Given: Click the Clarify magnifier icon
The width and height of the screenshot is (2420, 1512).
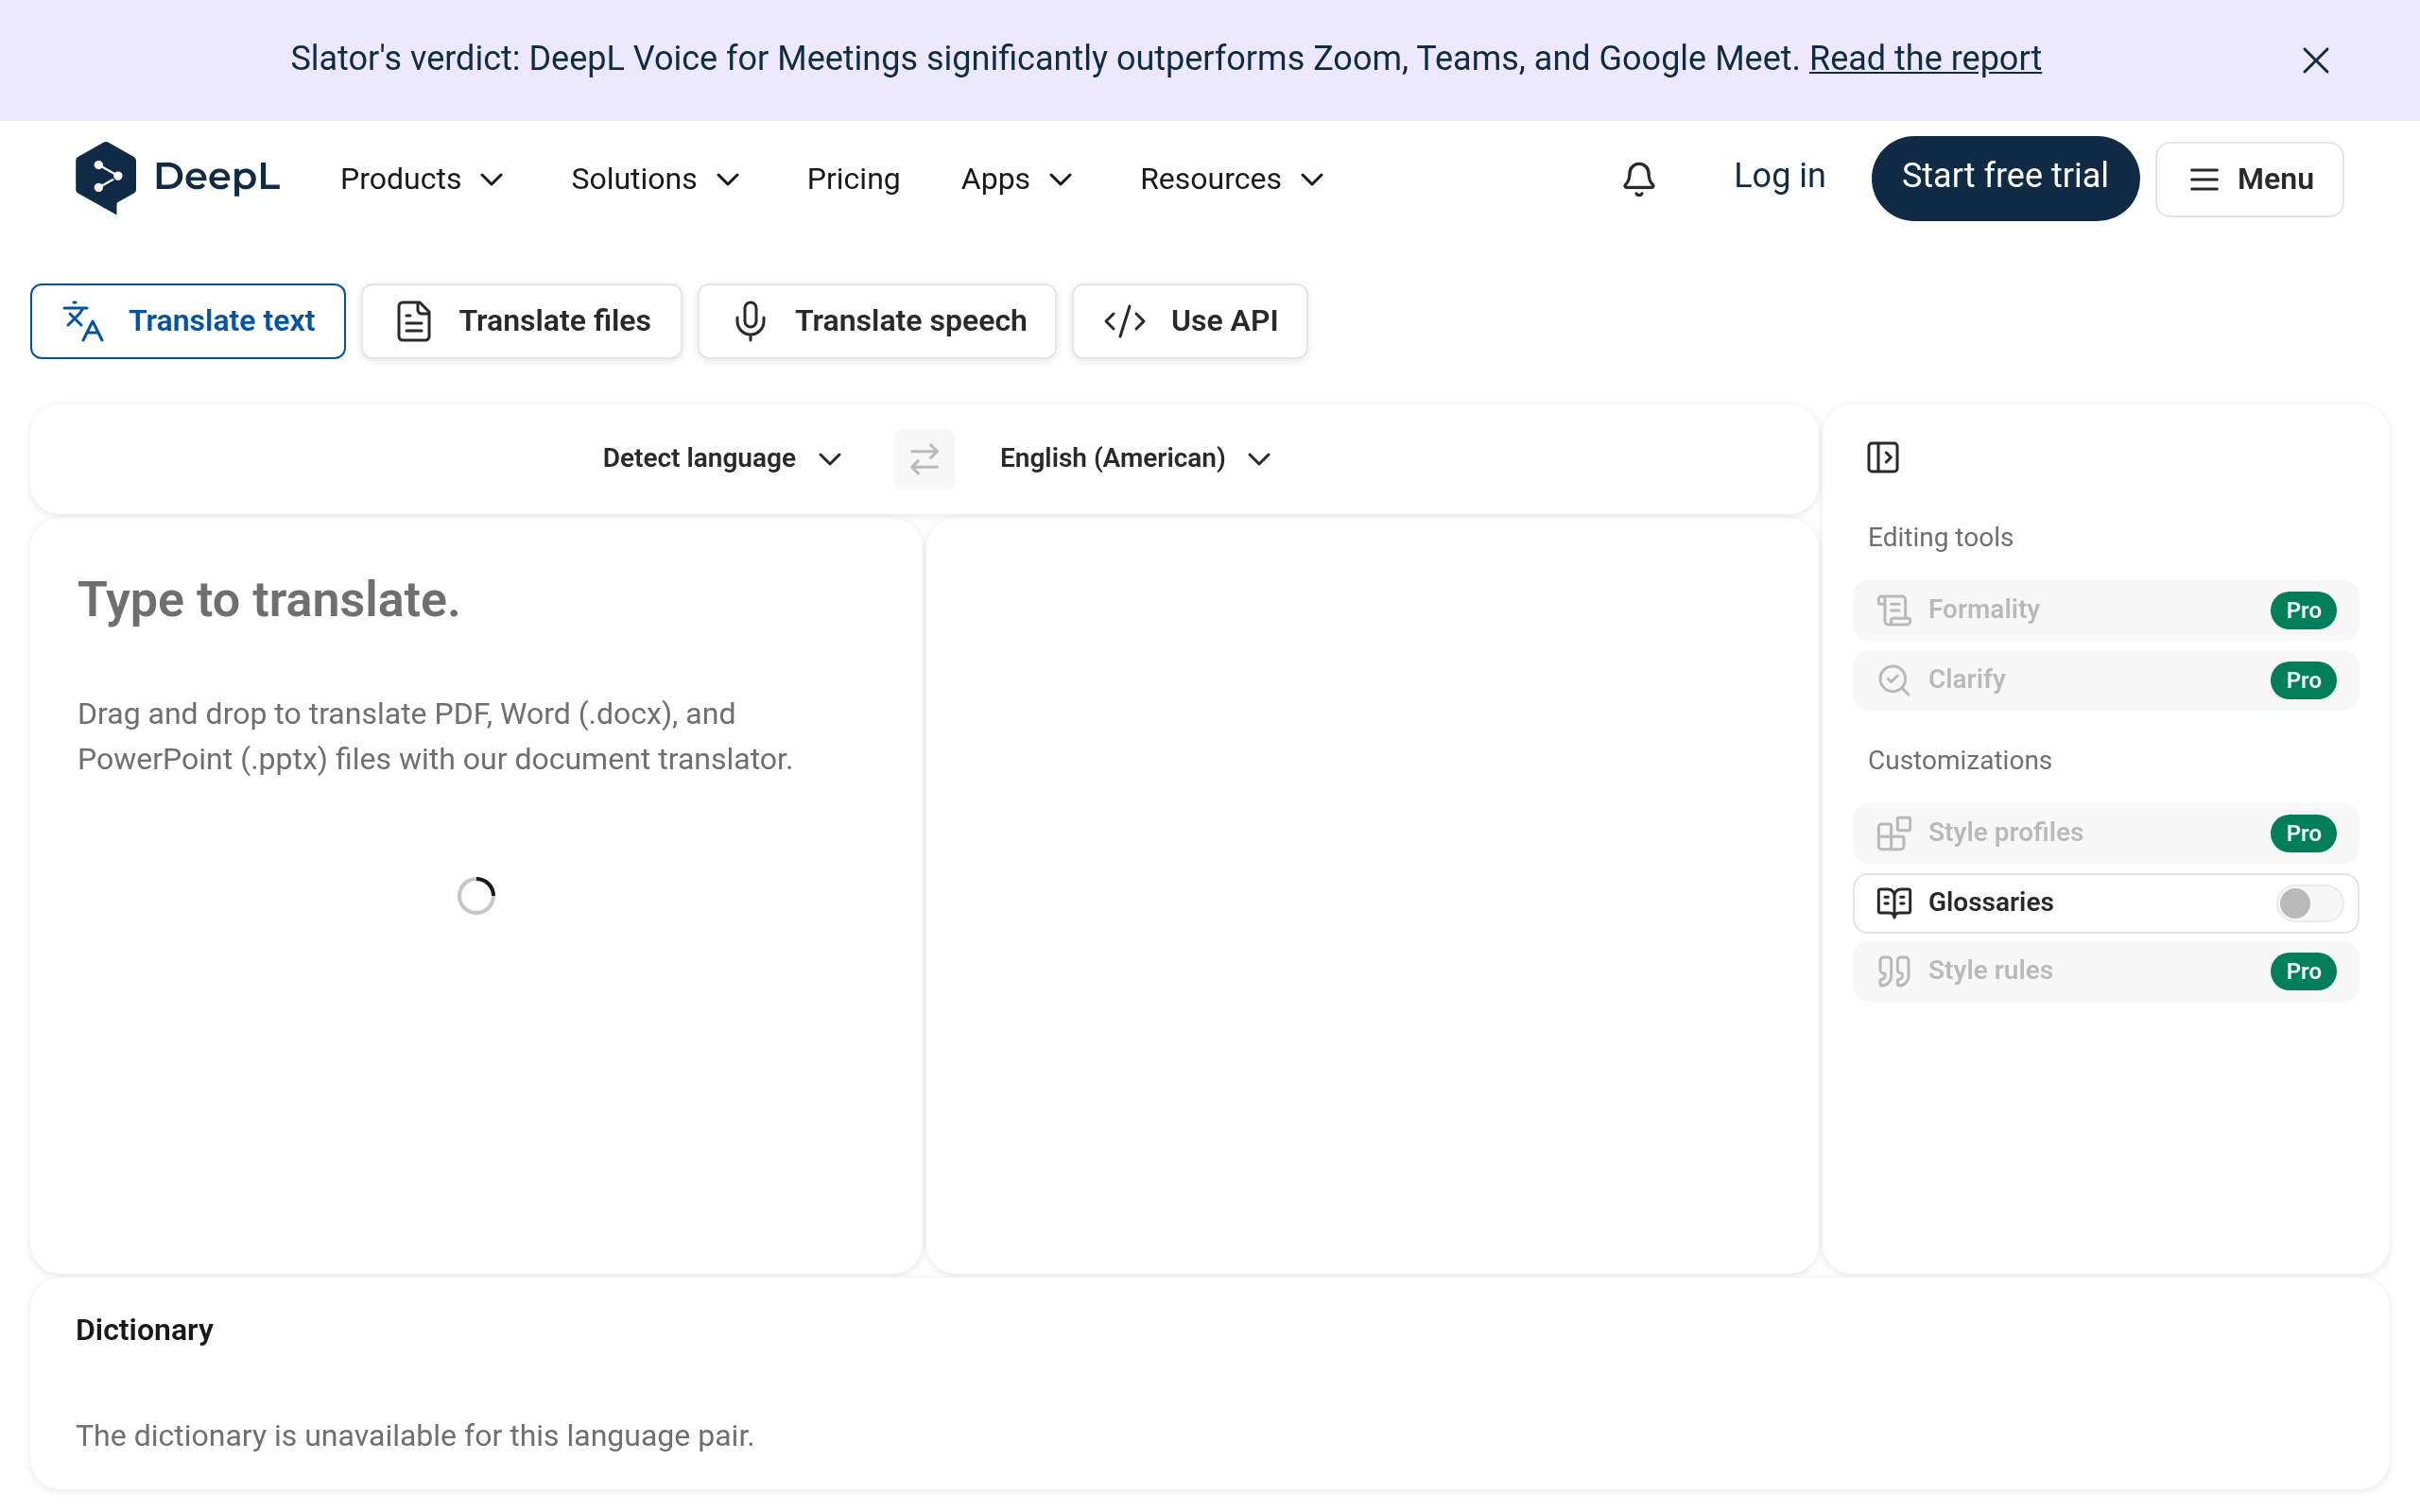Looking at the screenshot, I should coord(1893,680).
